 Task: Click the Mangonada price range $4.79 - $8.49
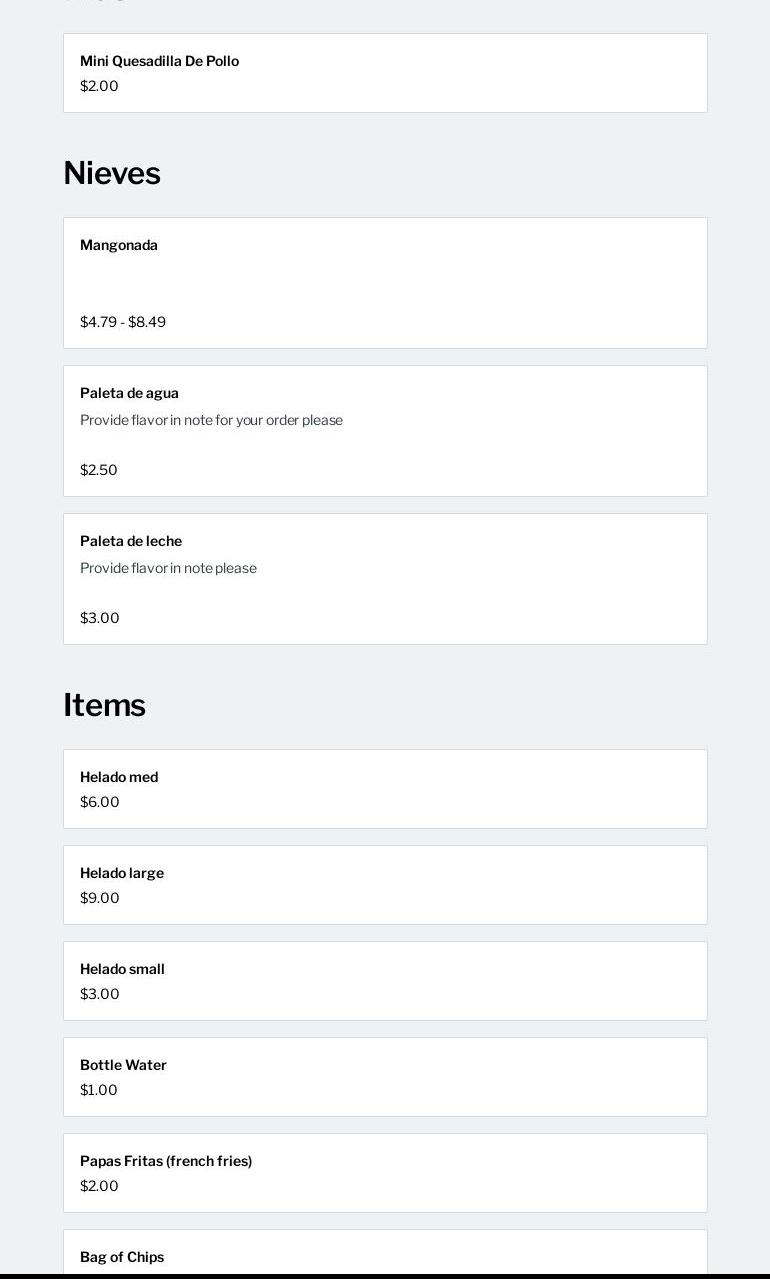[123, 322]
